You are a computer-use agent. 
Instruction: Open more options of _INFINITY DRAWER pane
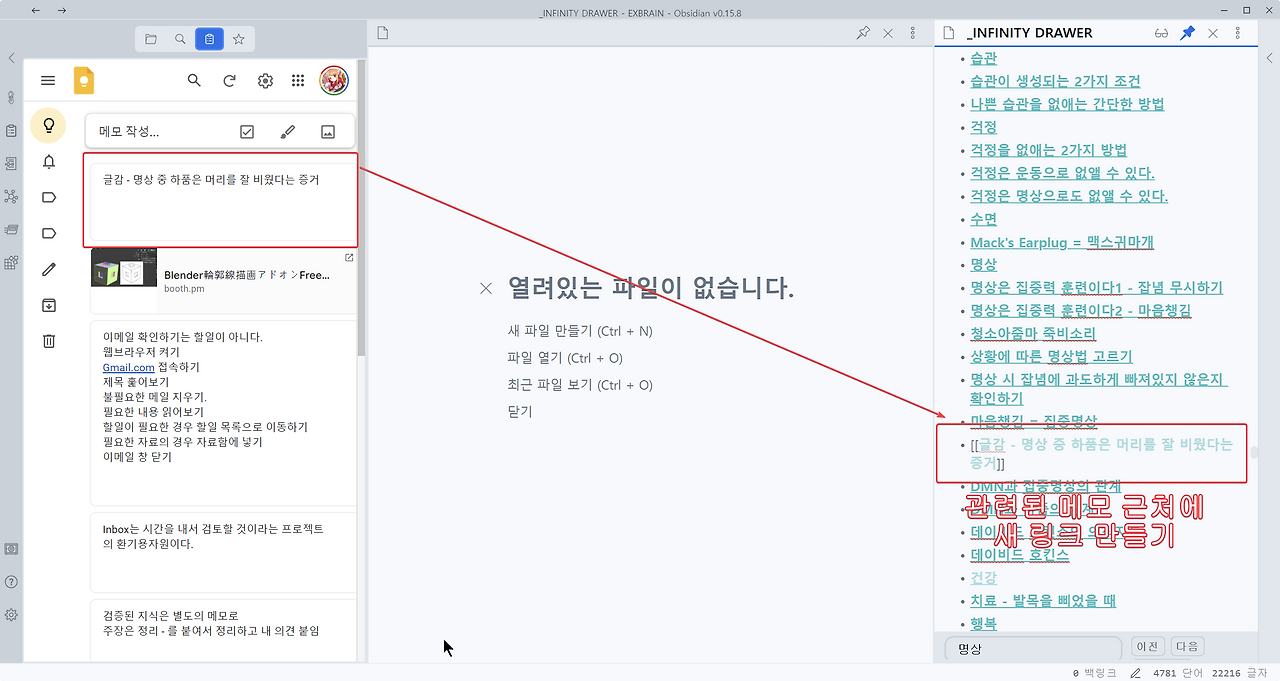[1238, 33]
